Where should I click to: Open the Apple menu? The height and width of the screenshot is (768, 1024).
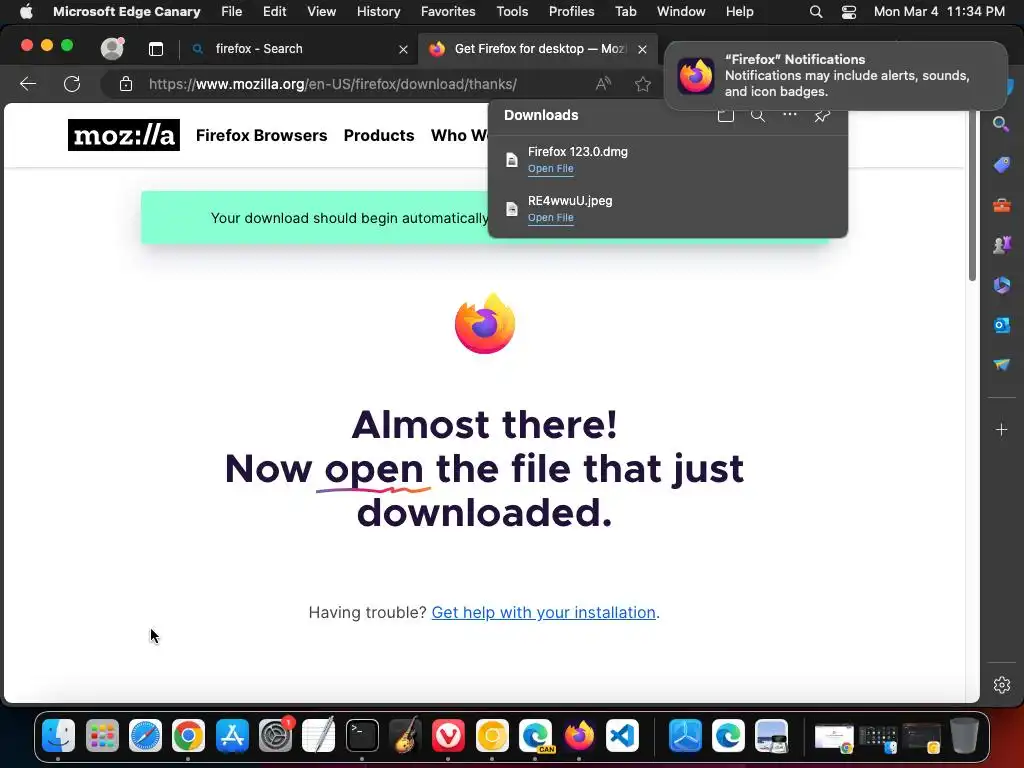pyautogui.click(x=26, y=12)
